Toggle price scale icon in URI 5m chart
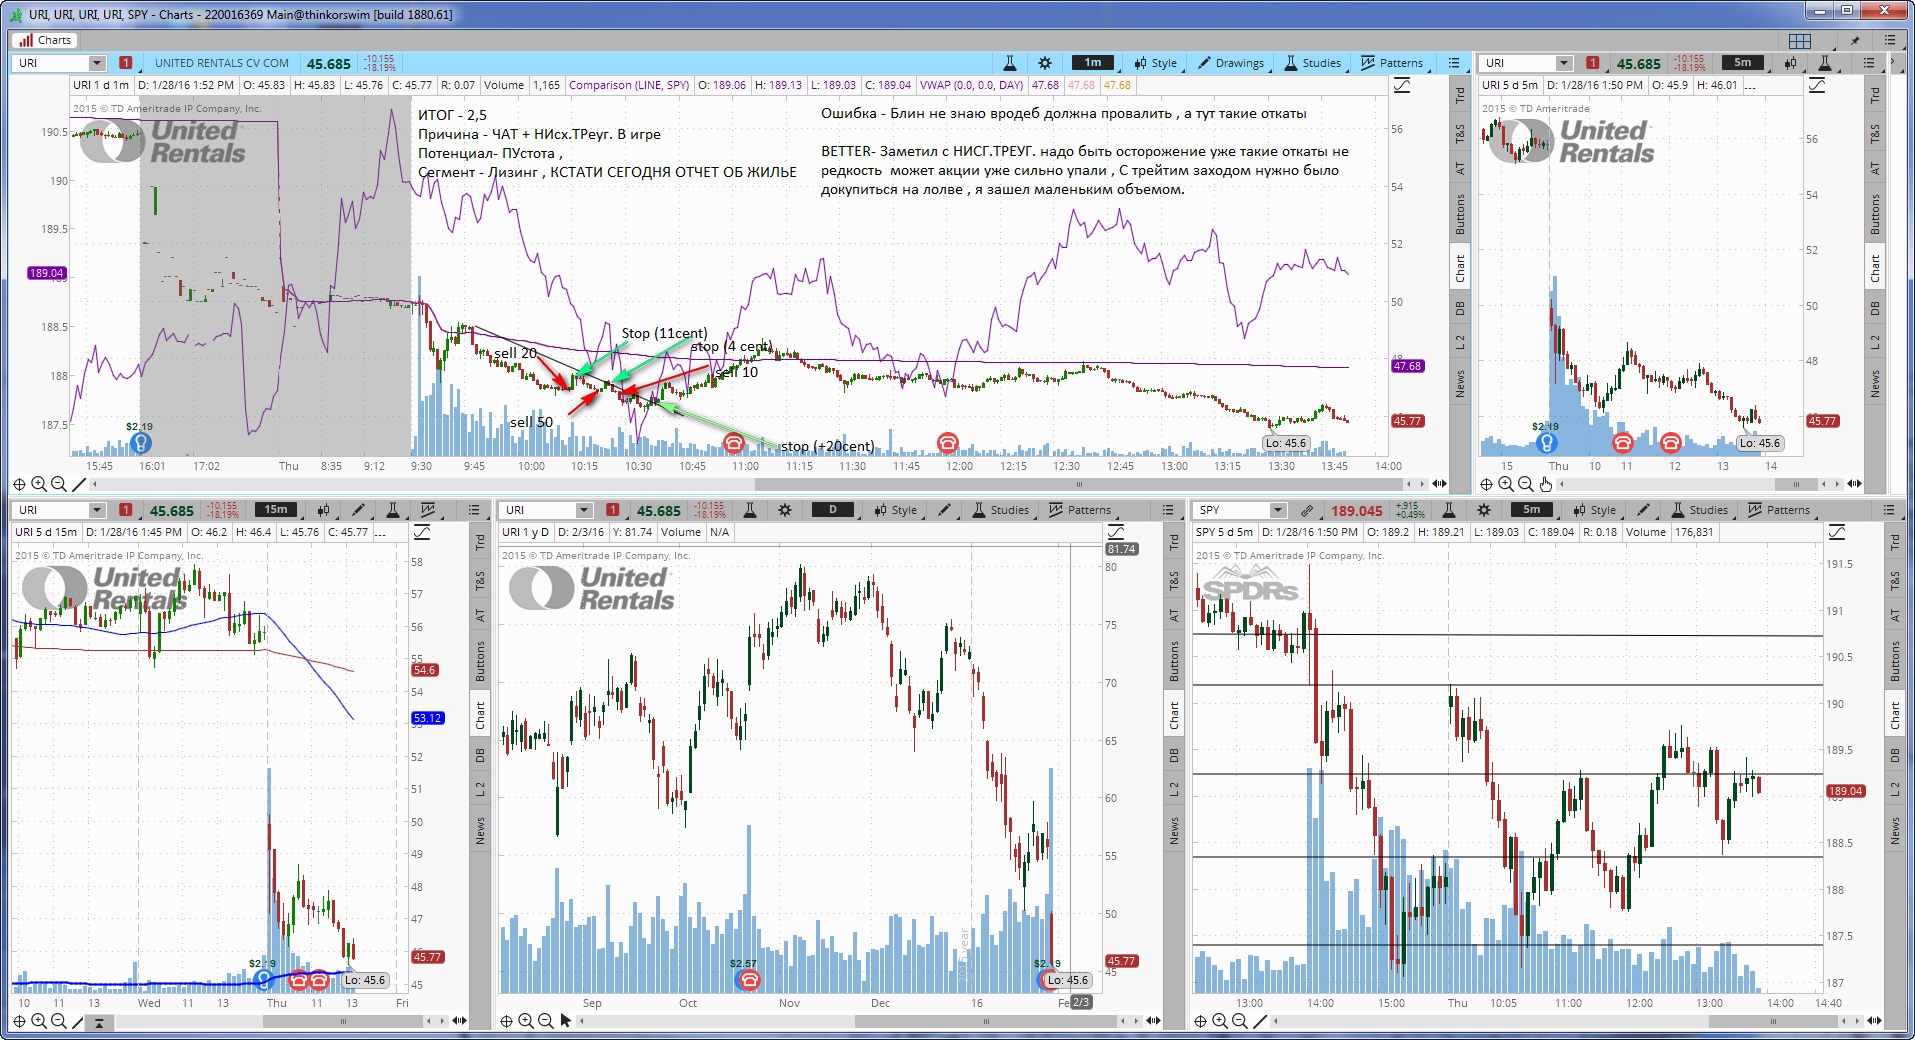1915x1040 pixels. [1817, 86]
